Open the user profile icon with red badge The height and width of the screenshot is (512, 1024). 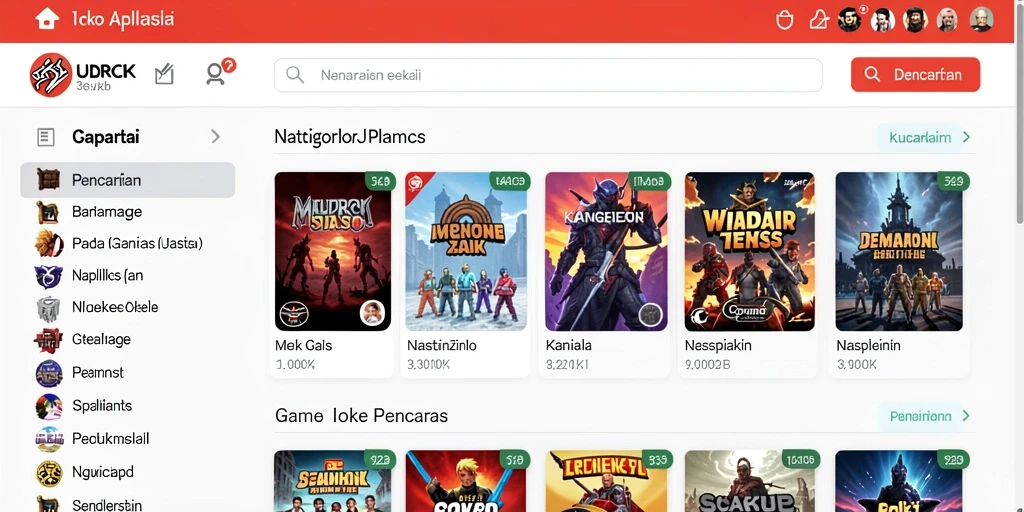tap(216, 74)
